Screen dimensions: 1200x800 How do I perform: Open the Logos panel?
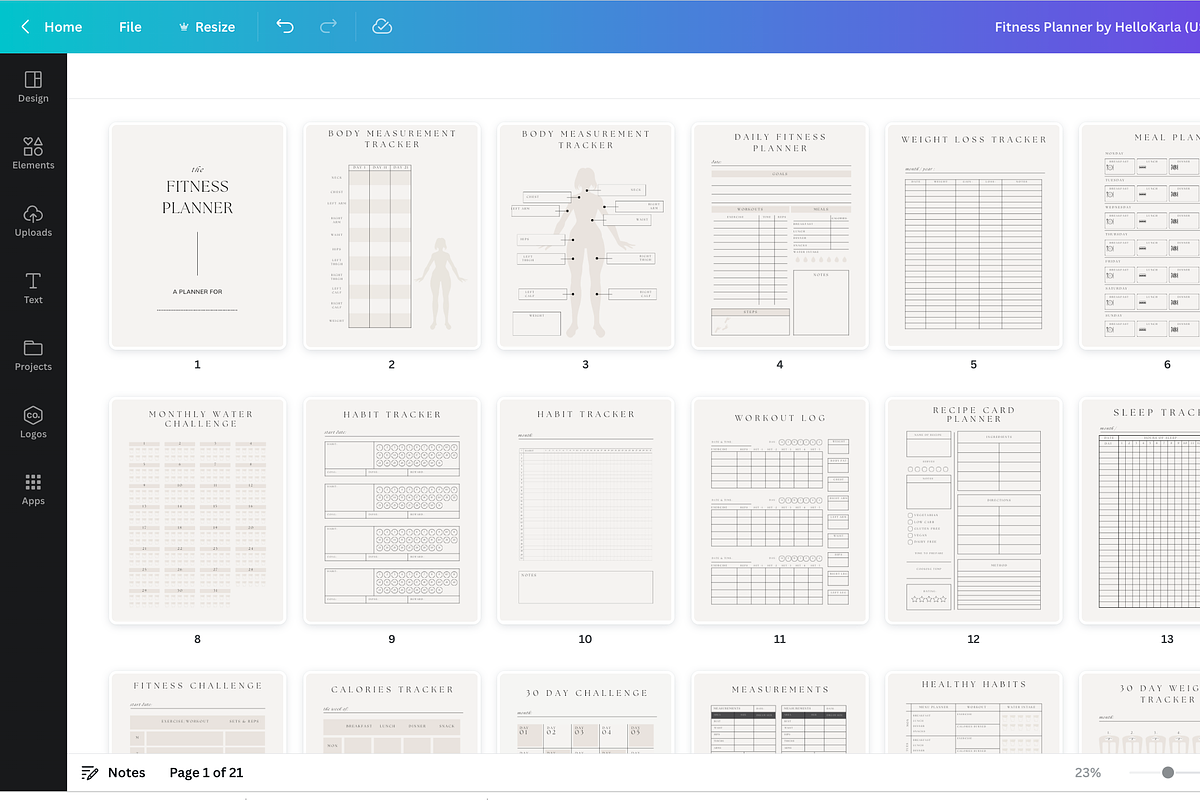[x=33, y=422]
